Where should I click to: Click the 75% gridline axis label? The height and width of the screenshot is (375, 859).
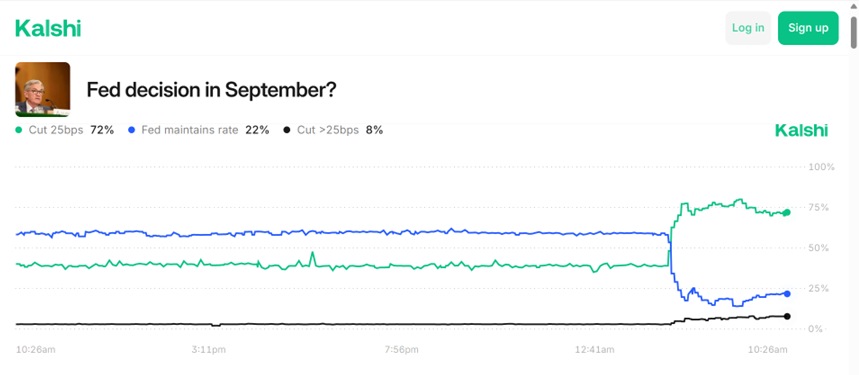pos(819,207)
